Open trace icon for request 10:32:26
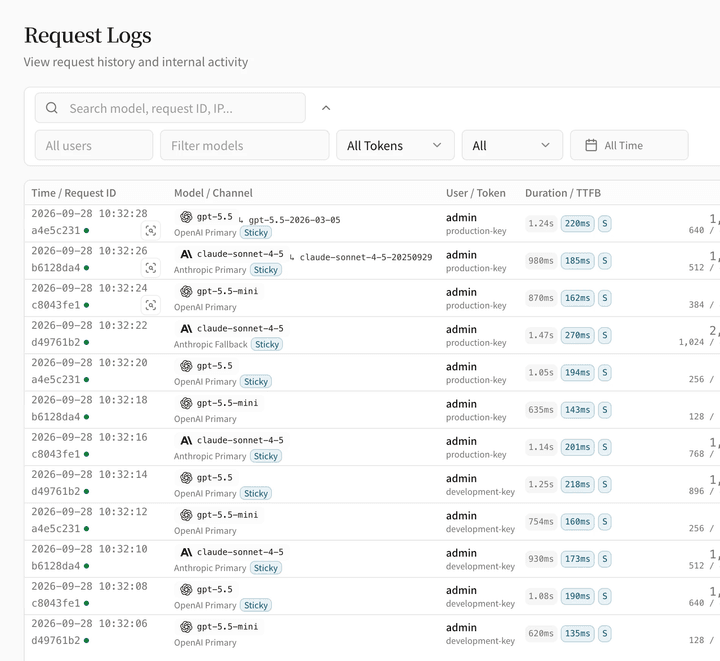 (x=151, y=268)
